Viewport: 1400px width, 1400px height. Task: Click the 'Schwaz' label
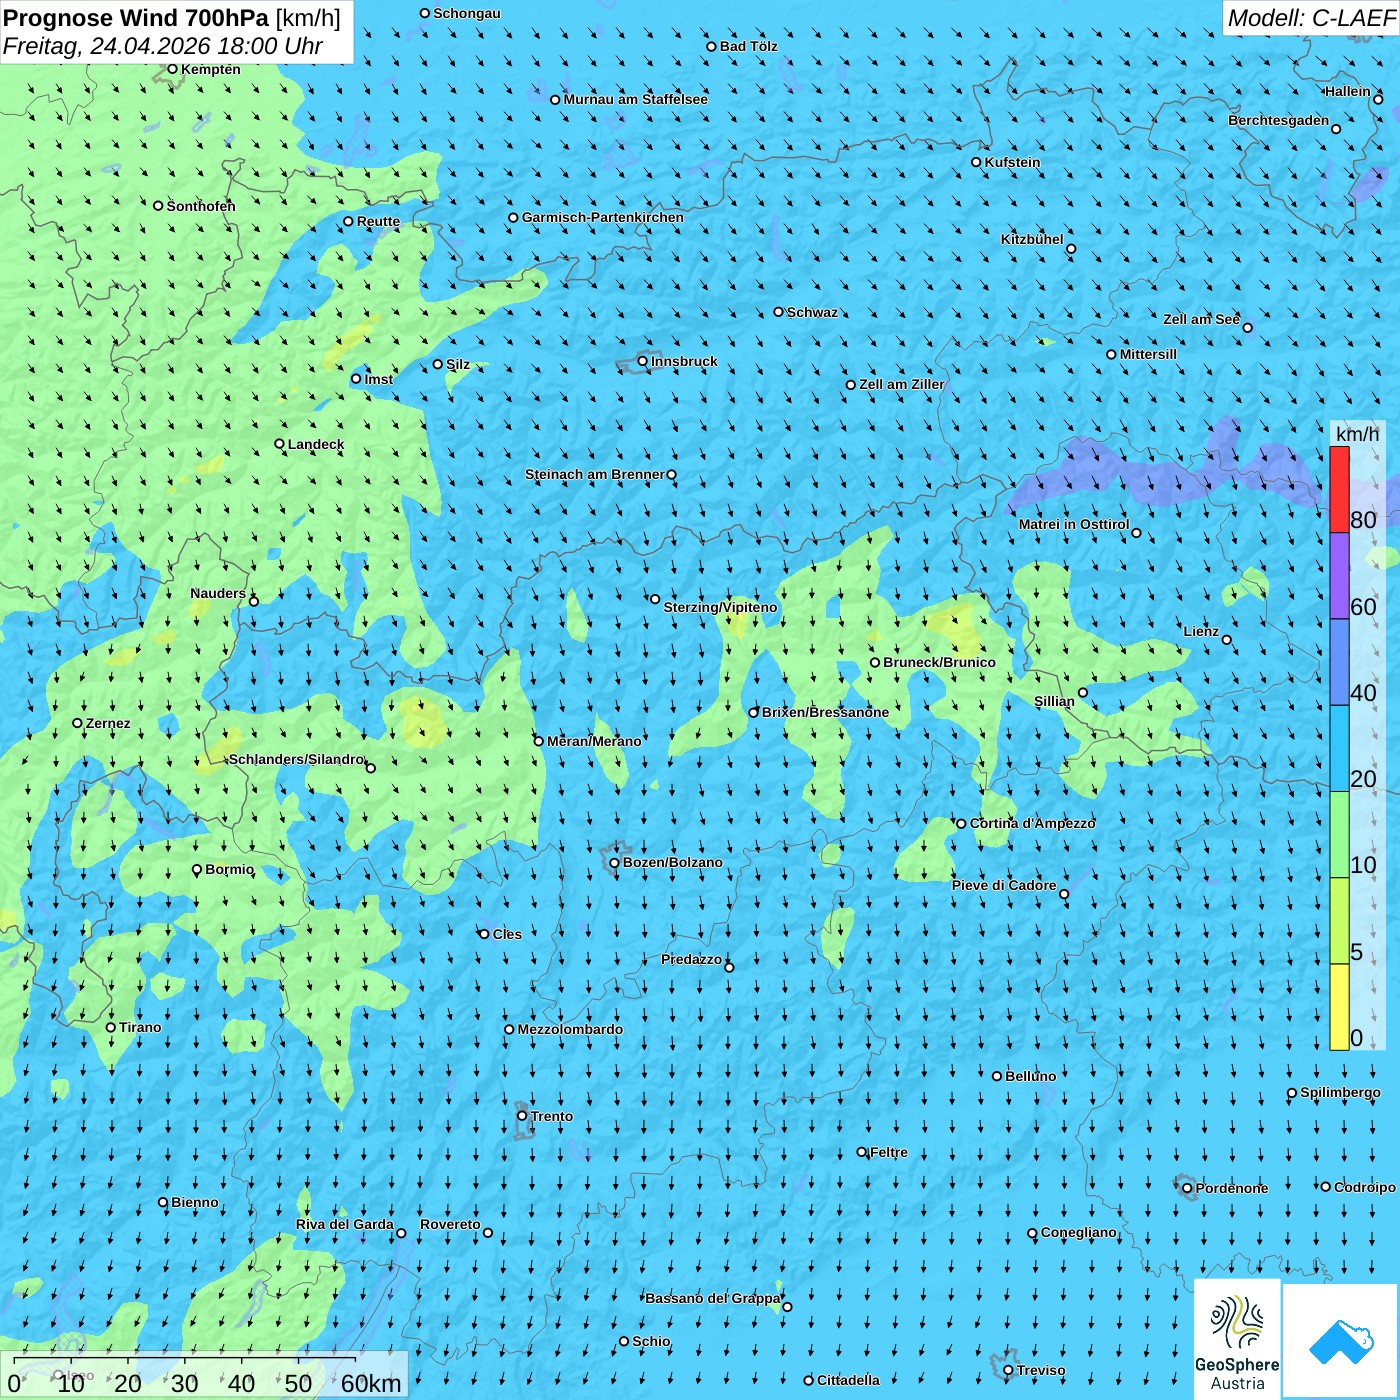[813, 312]
